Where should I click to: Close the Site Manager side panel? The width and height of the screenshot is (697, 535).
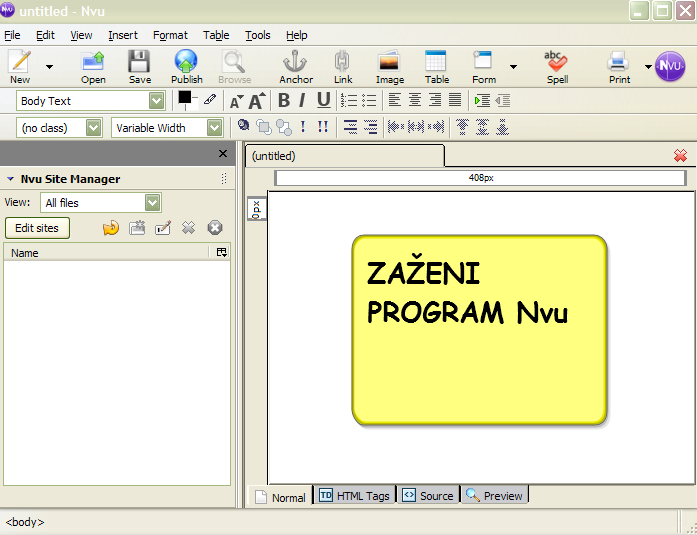click(x=223, y=154)
